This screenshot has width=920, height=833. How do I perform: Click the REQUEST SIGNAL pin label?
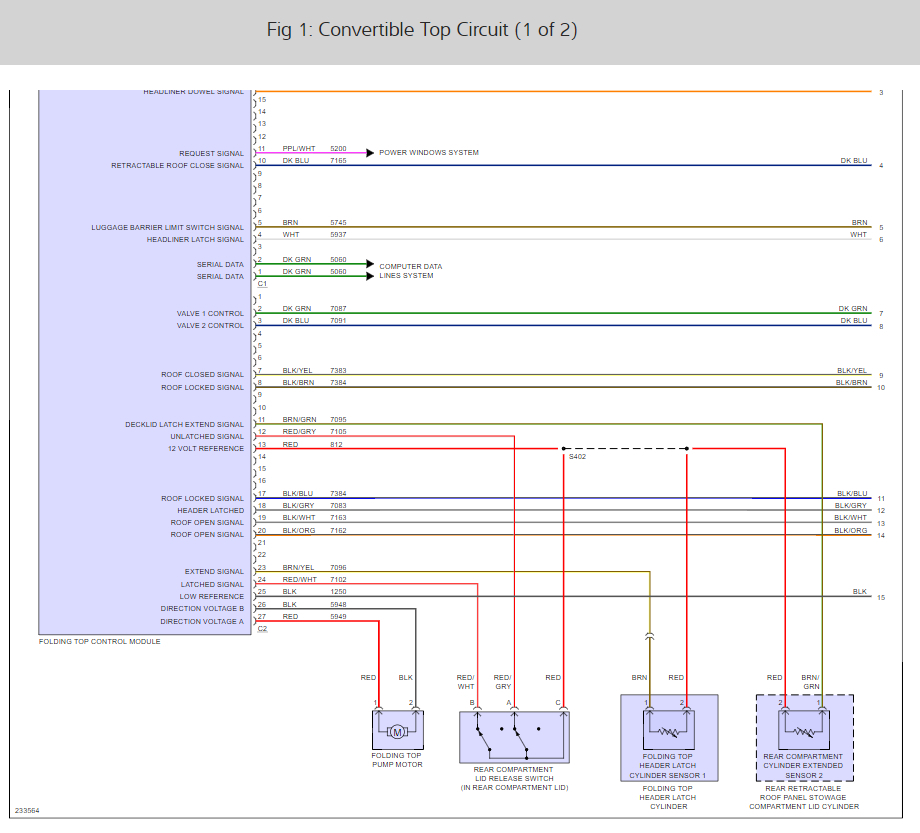211,154
